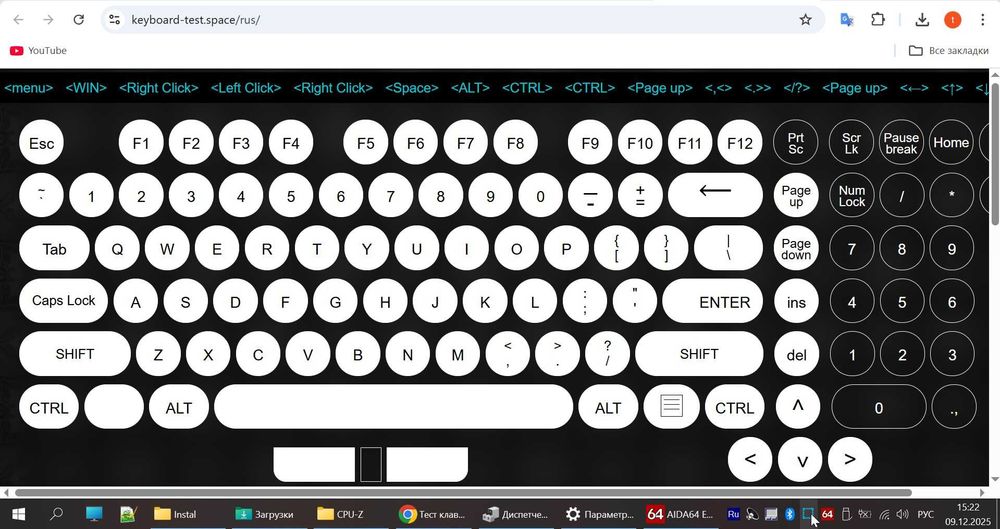Click the <Space> entry in key history
The height and width of the screenshot is (529, 1000).
coord(412,88)
